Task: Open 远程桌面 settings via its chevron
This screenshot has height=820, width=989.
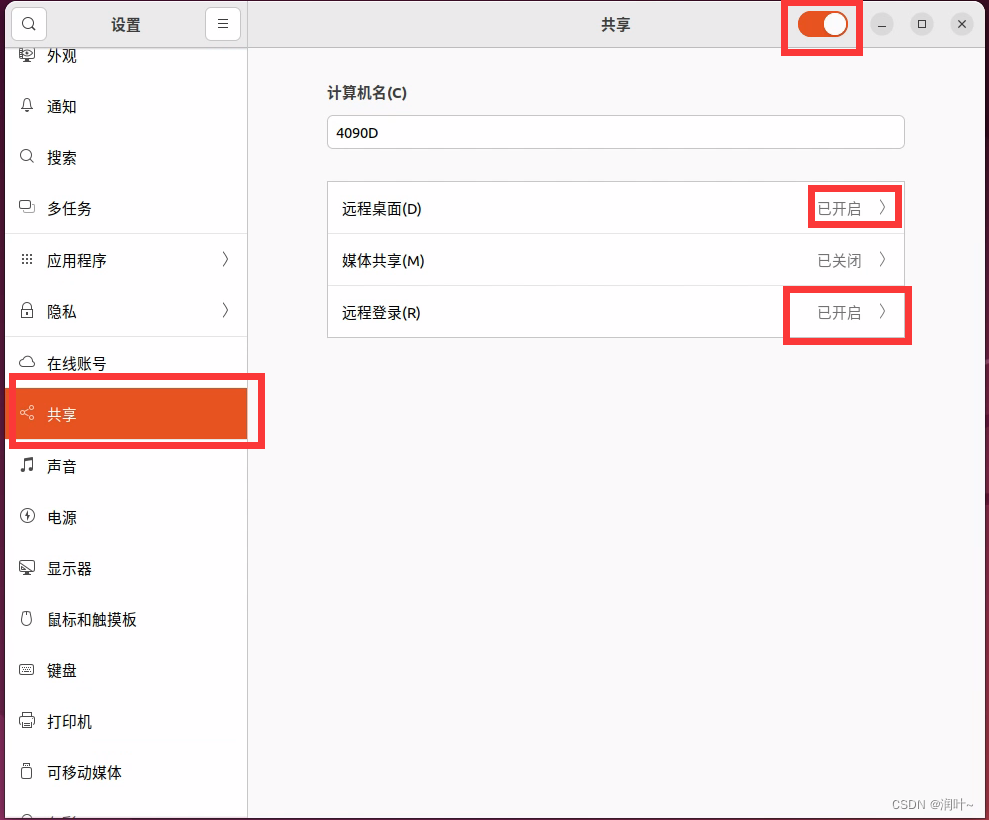Action: point(882,208)
